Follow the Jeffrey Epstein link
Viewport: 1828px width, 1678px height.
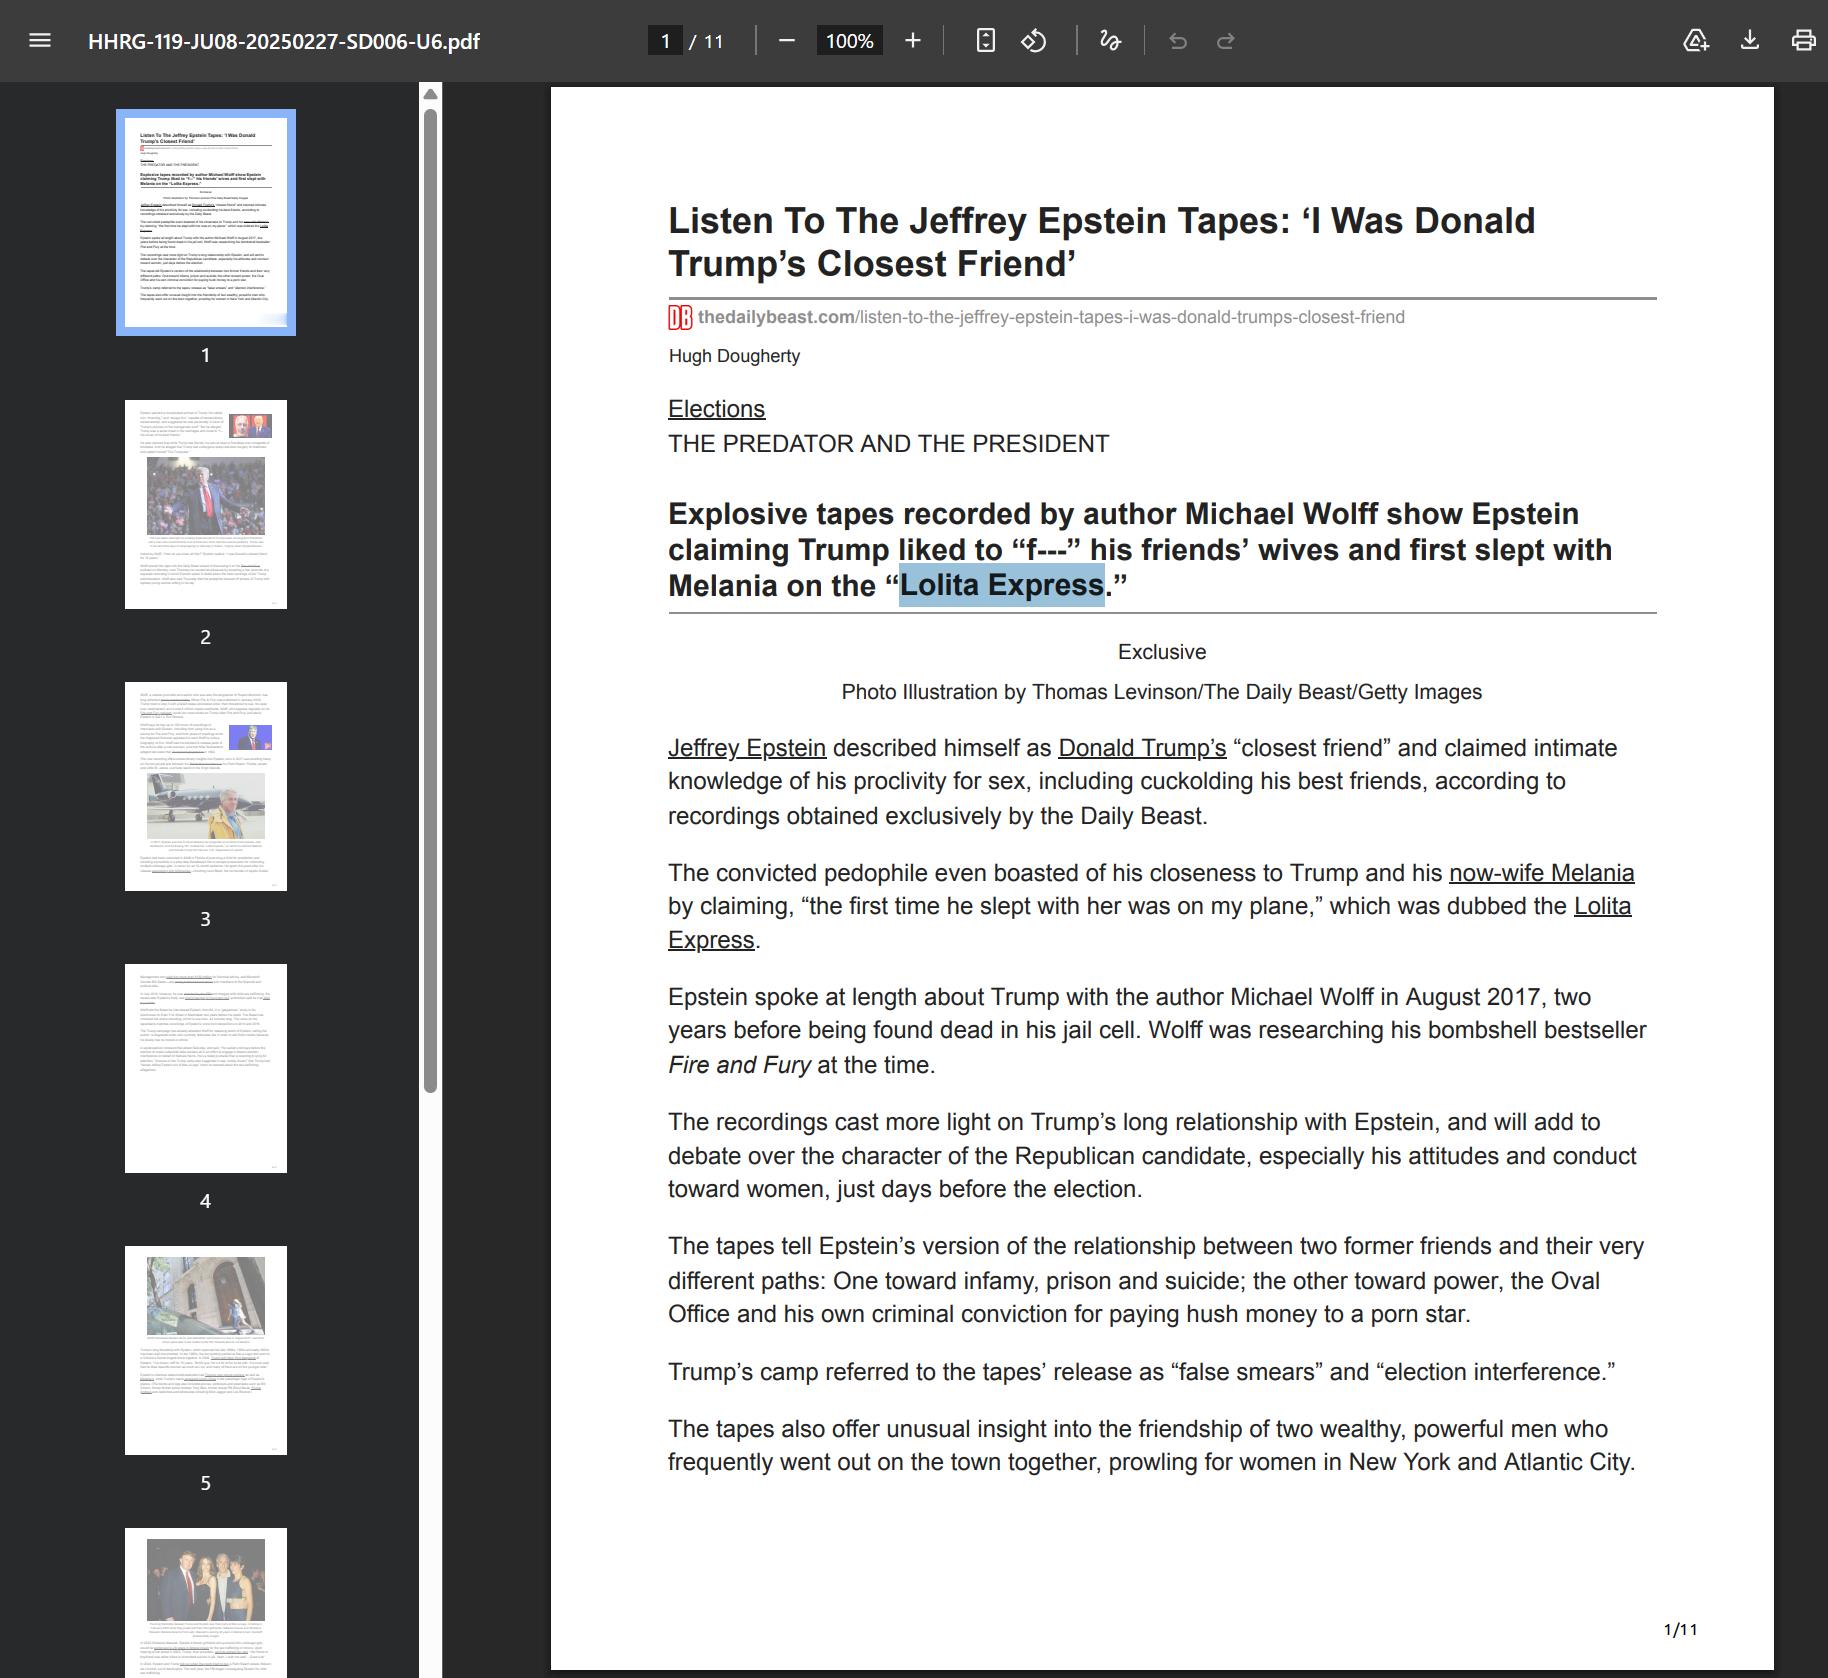[747, 748]
